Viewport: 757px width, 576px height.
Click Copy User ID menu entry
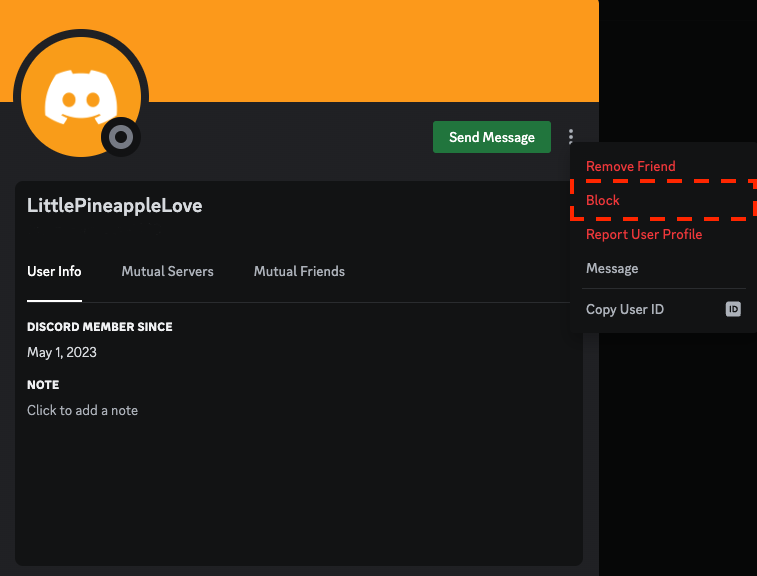point(625,310)
